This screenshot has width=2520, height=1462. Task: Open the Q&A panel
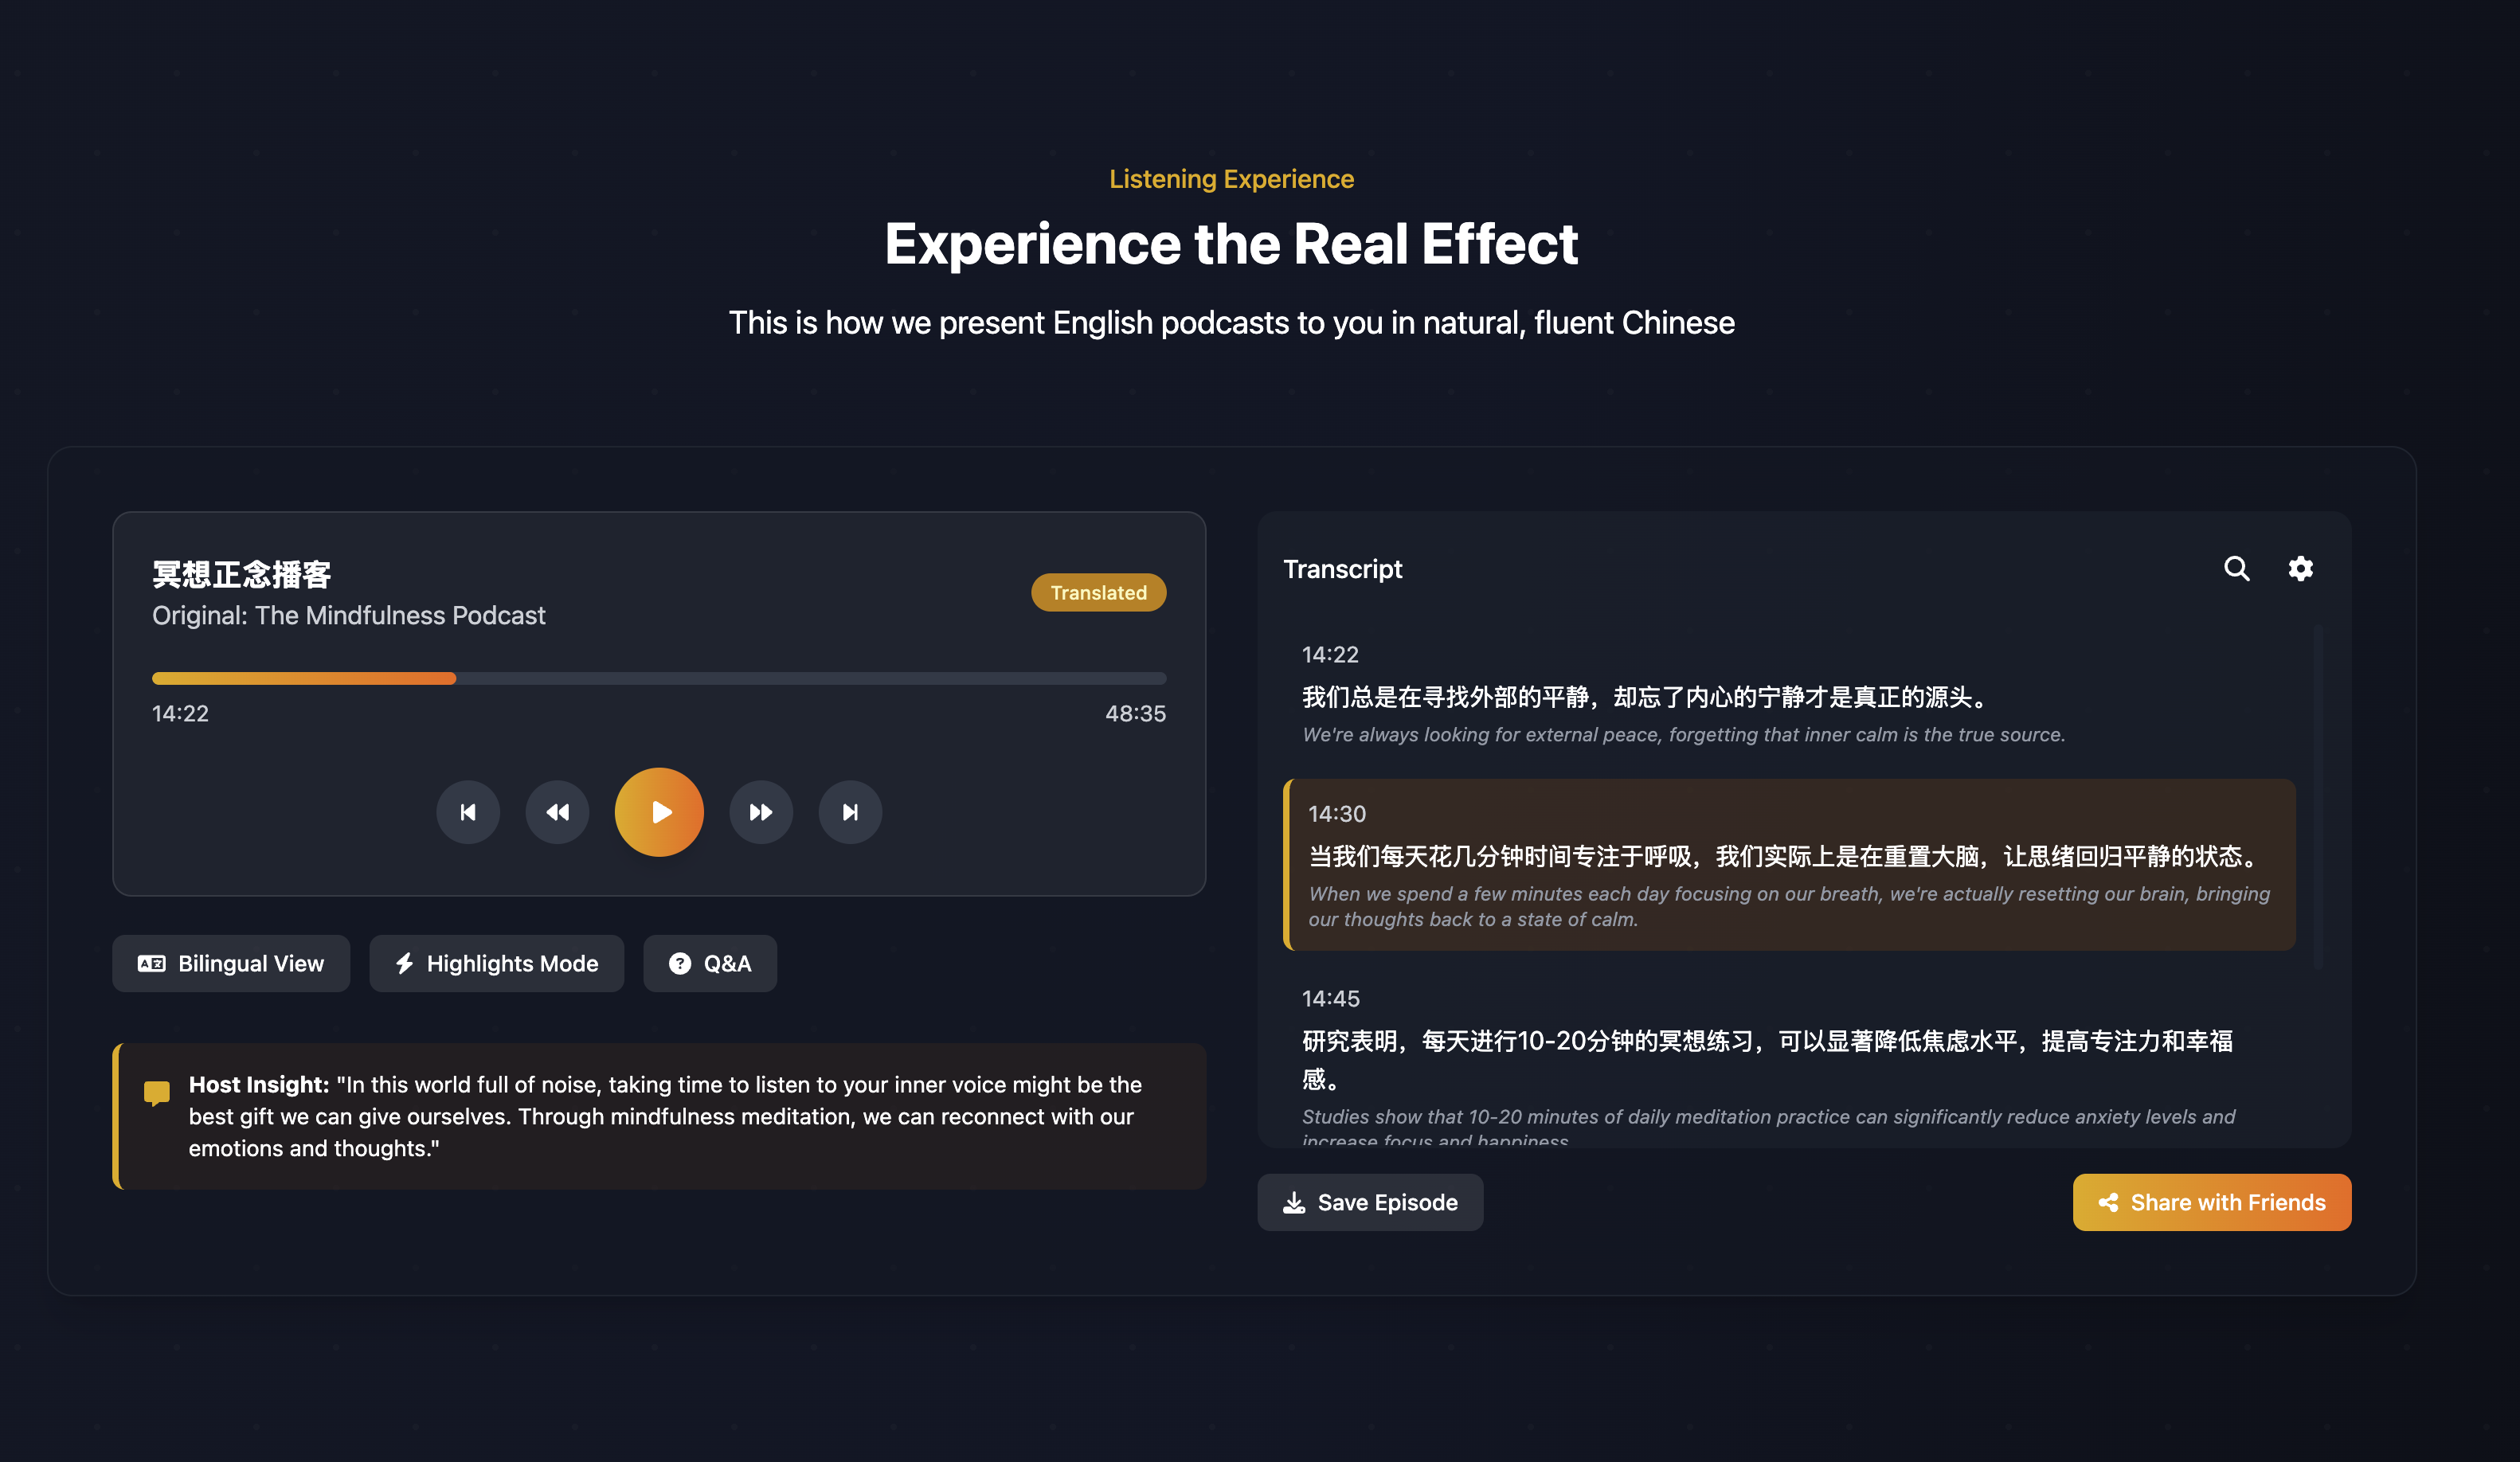(x=710, y=963)
